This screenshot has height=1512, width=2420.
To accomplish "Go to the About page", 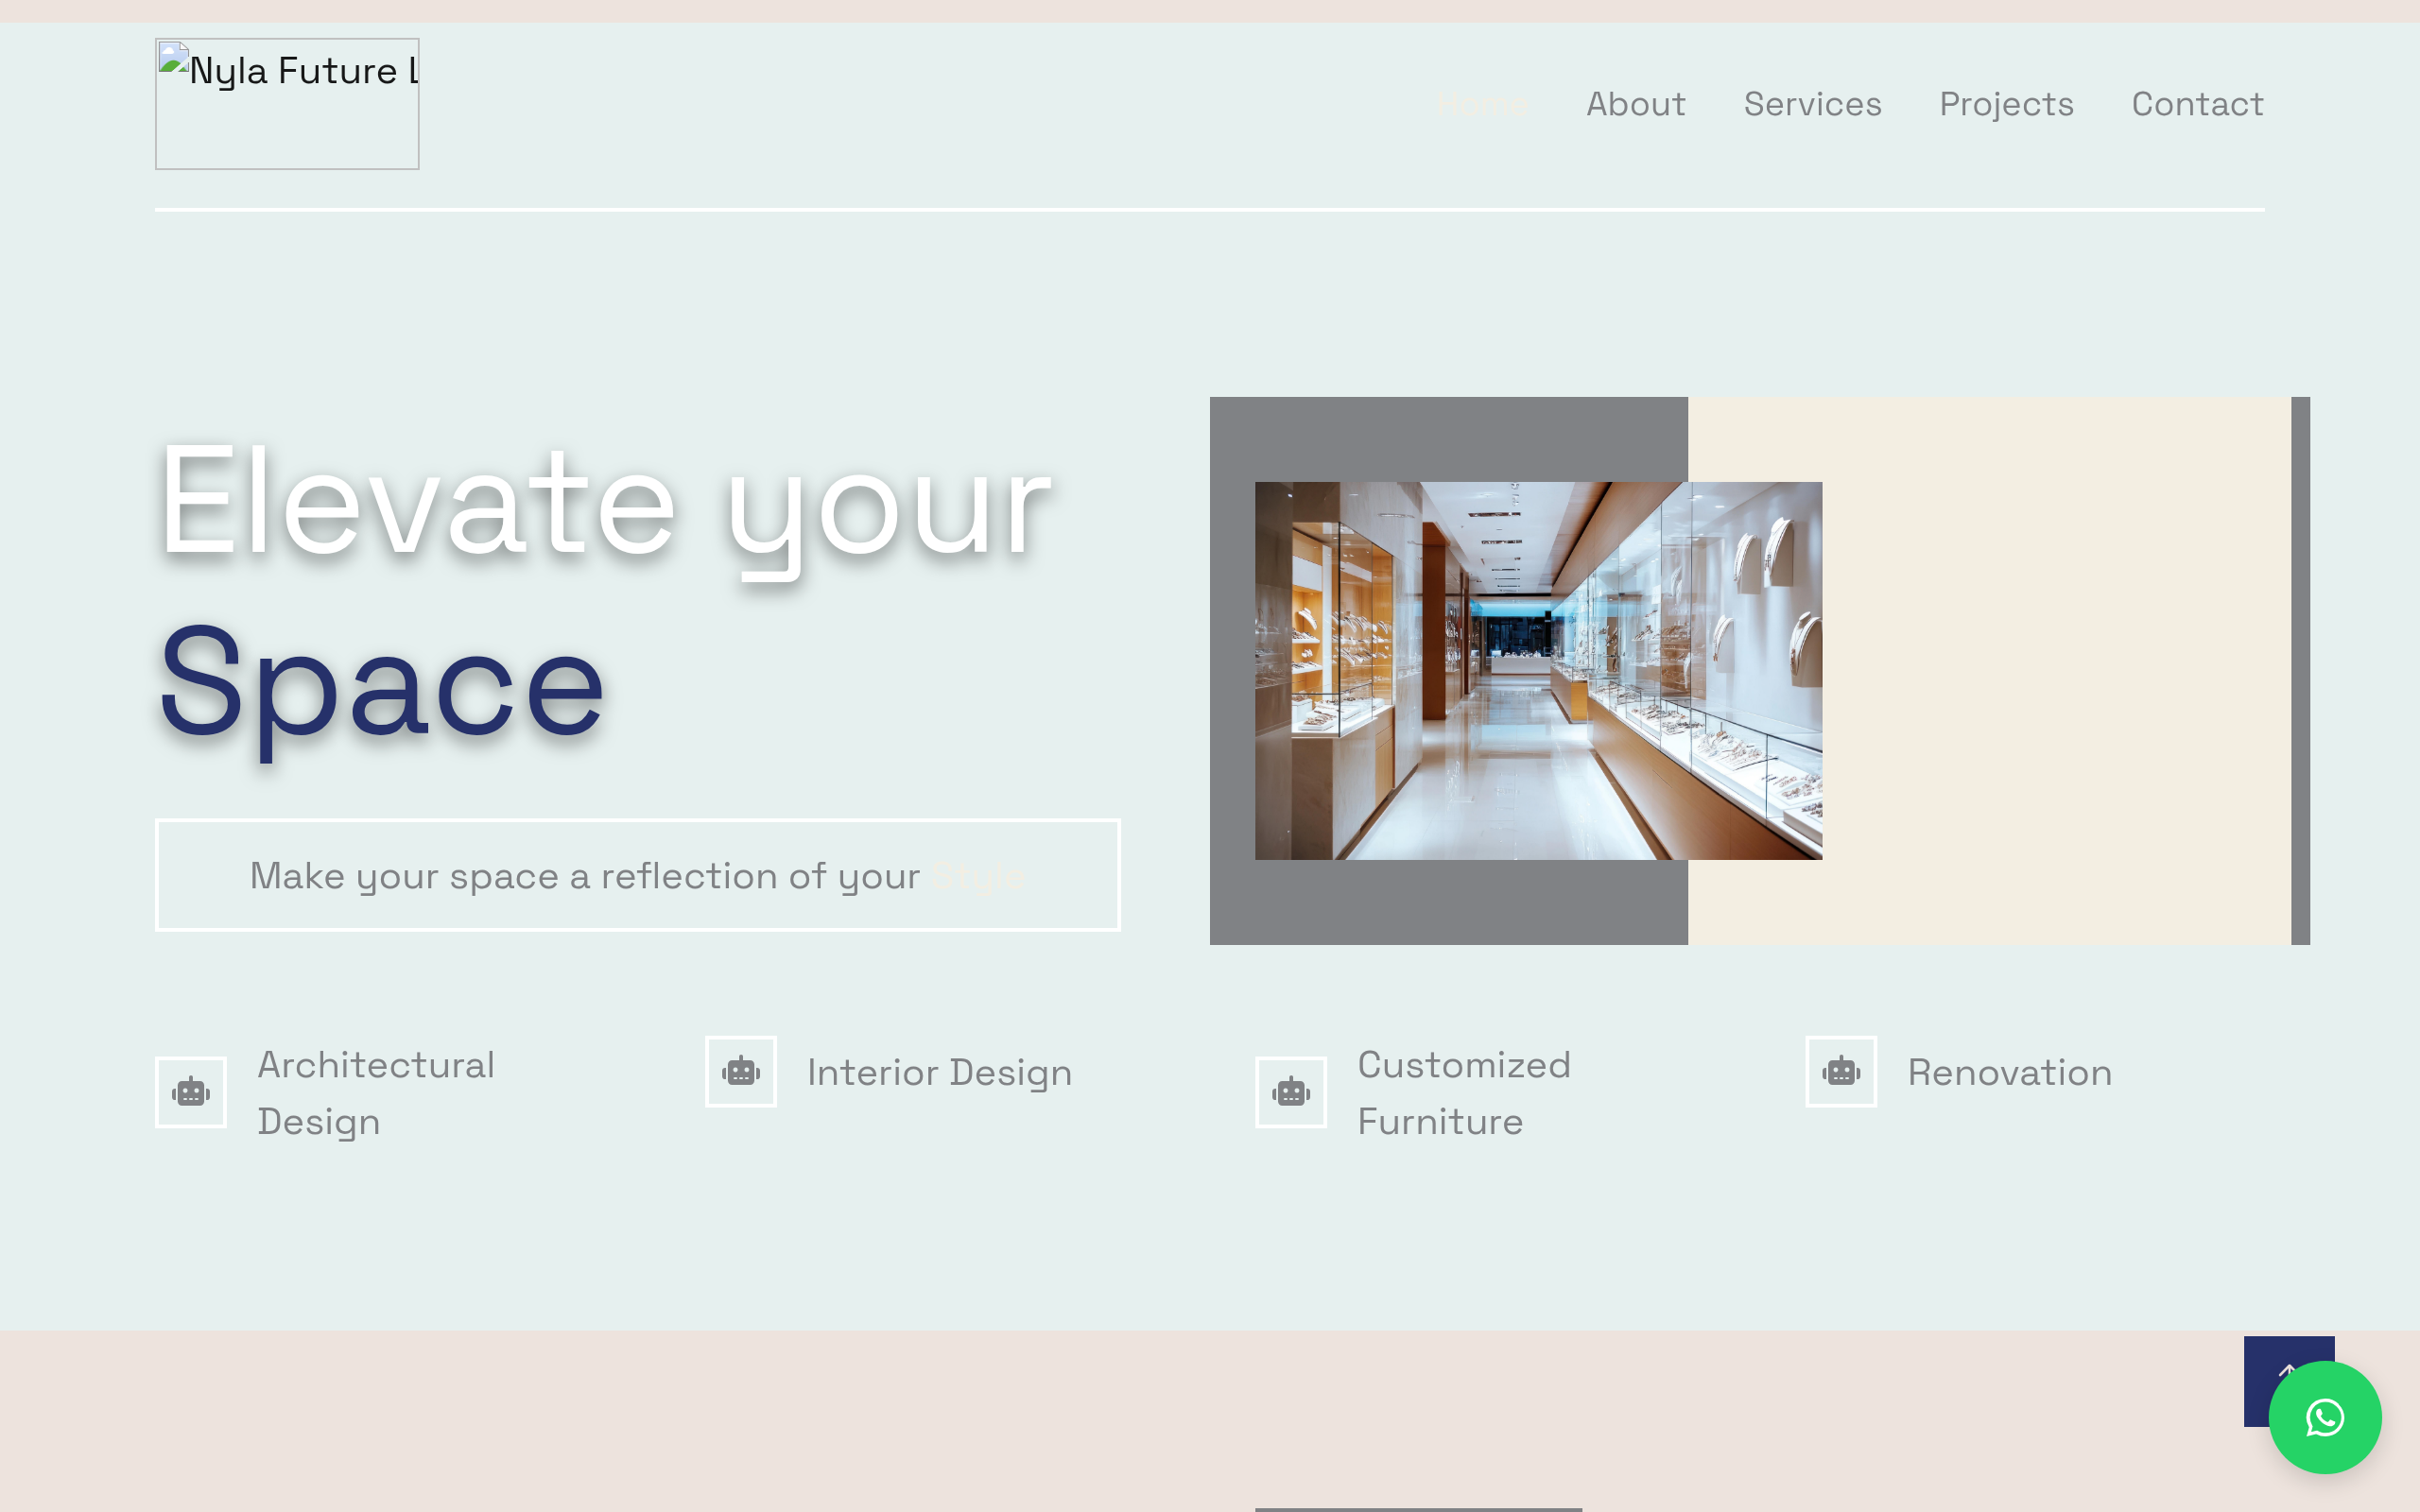I will point(1636,104).
